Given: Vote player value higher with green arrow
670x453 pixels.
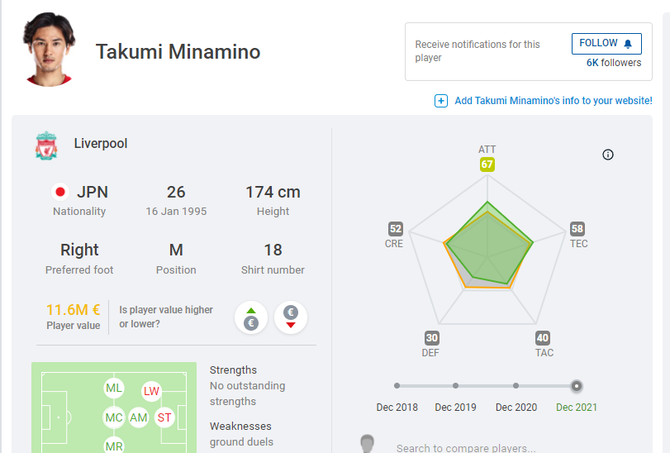Looking at the screenshot, I should pos(251,318).
